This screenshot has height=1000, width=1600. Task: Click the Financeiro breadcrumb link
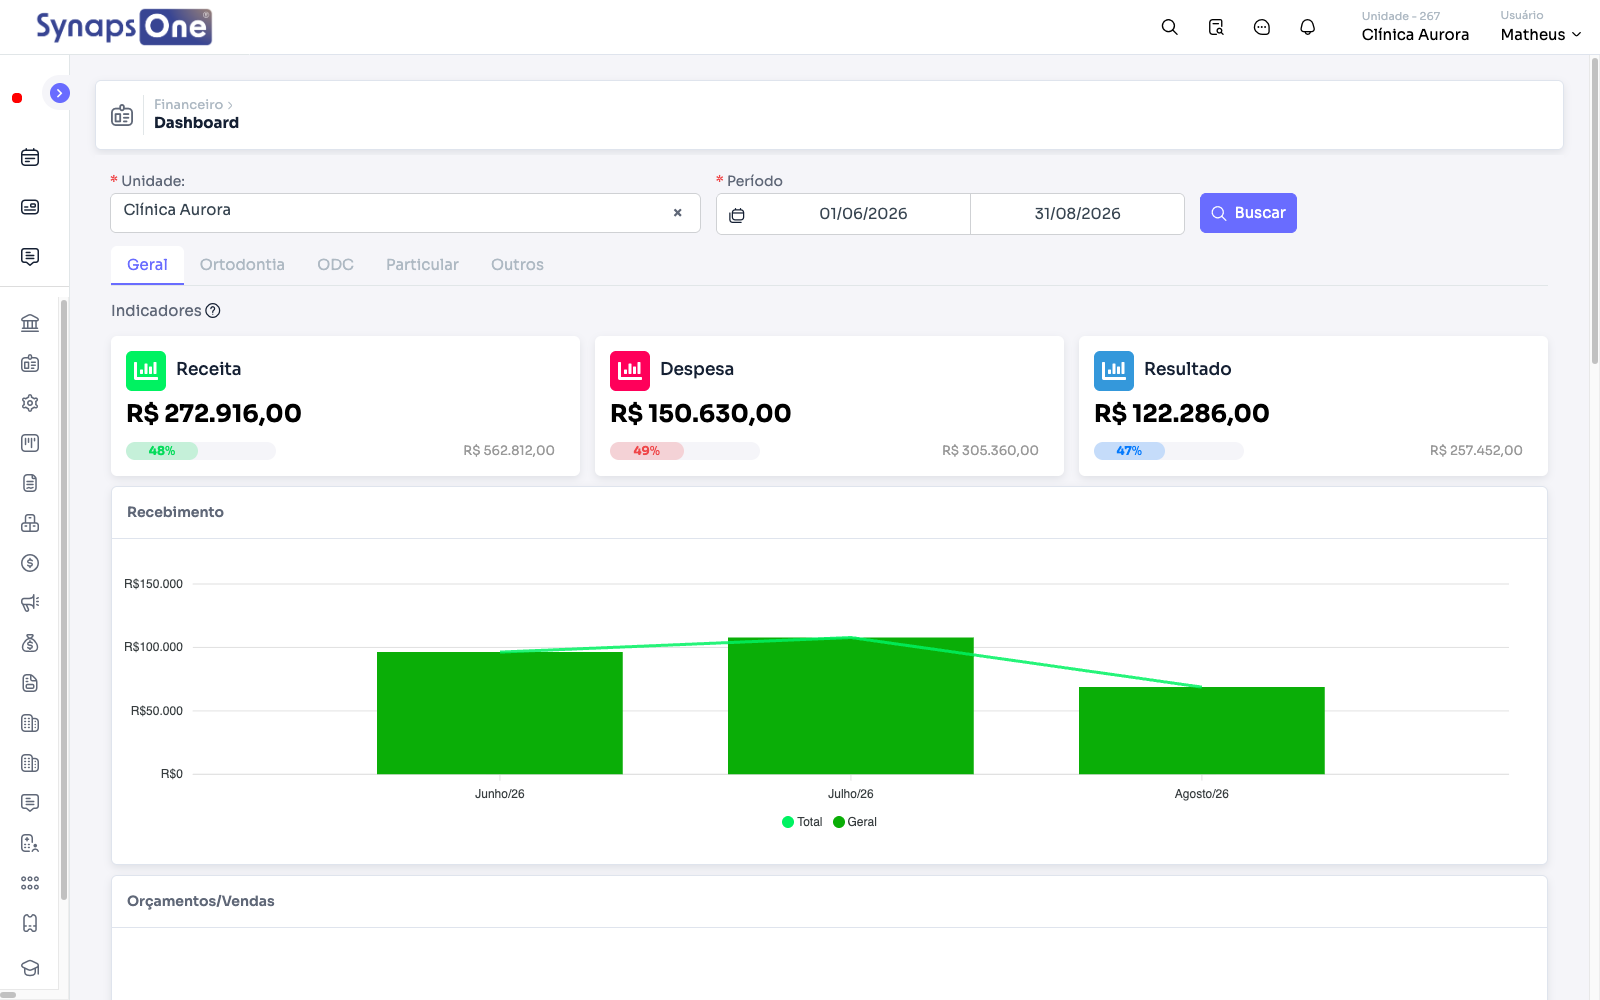pyautogui.click(x=188, y=105)
